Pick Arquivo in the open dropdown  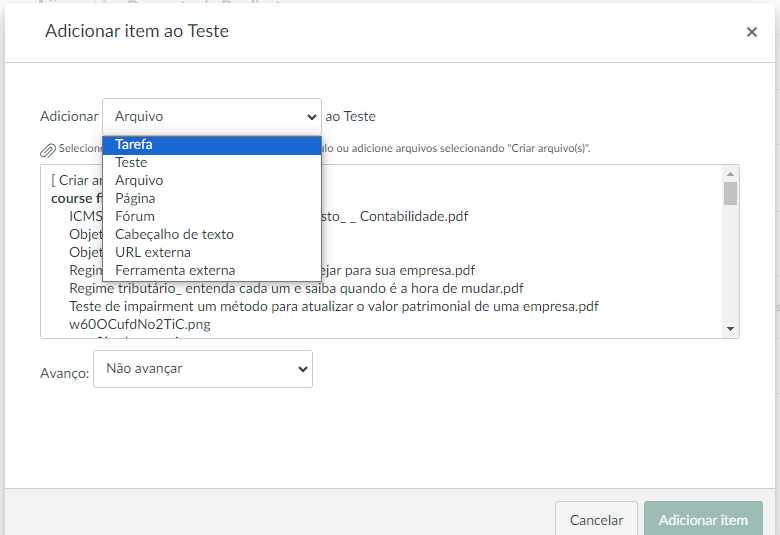(x=139, y=180)
